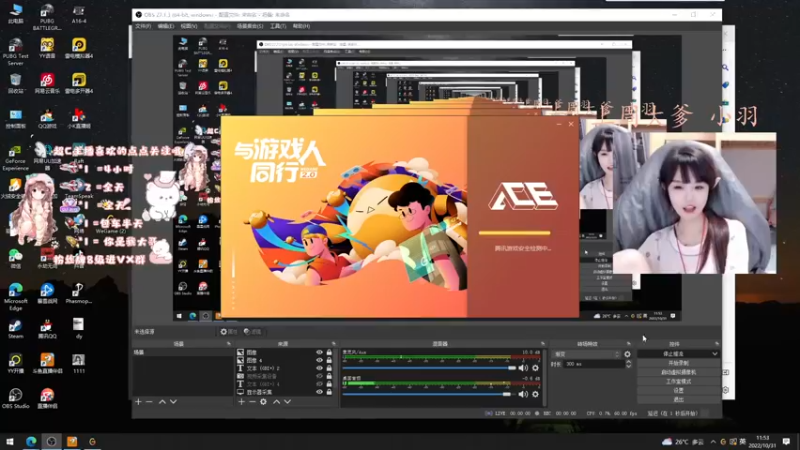Open Edge from the taskbar

pos(31,441)
